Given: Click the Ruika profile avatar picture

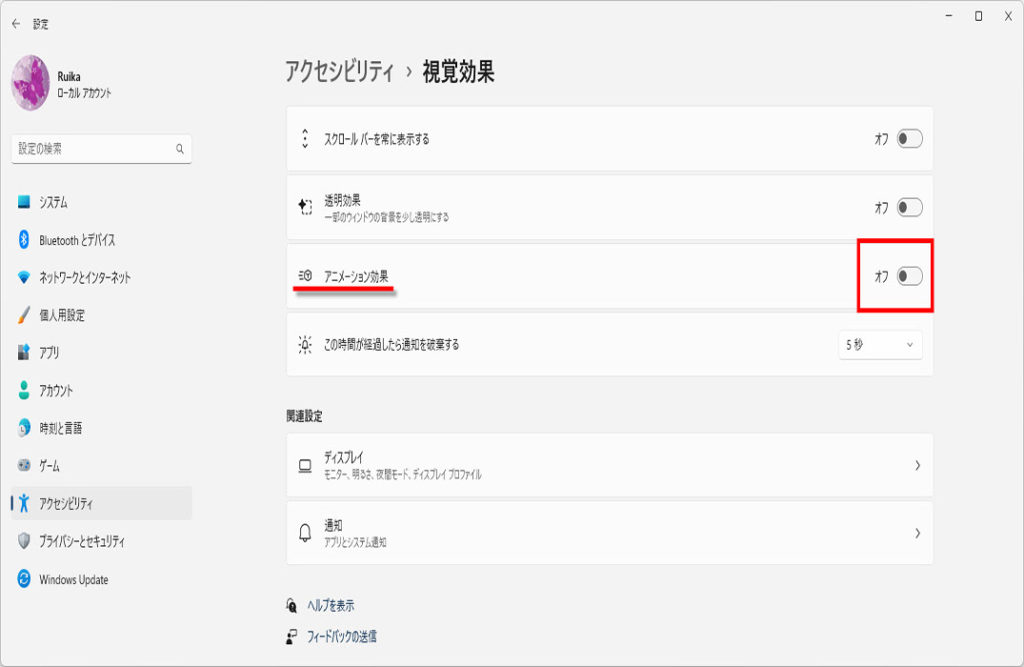Looking at the screenshot, I should point(30,83).
